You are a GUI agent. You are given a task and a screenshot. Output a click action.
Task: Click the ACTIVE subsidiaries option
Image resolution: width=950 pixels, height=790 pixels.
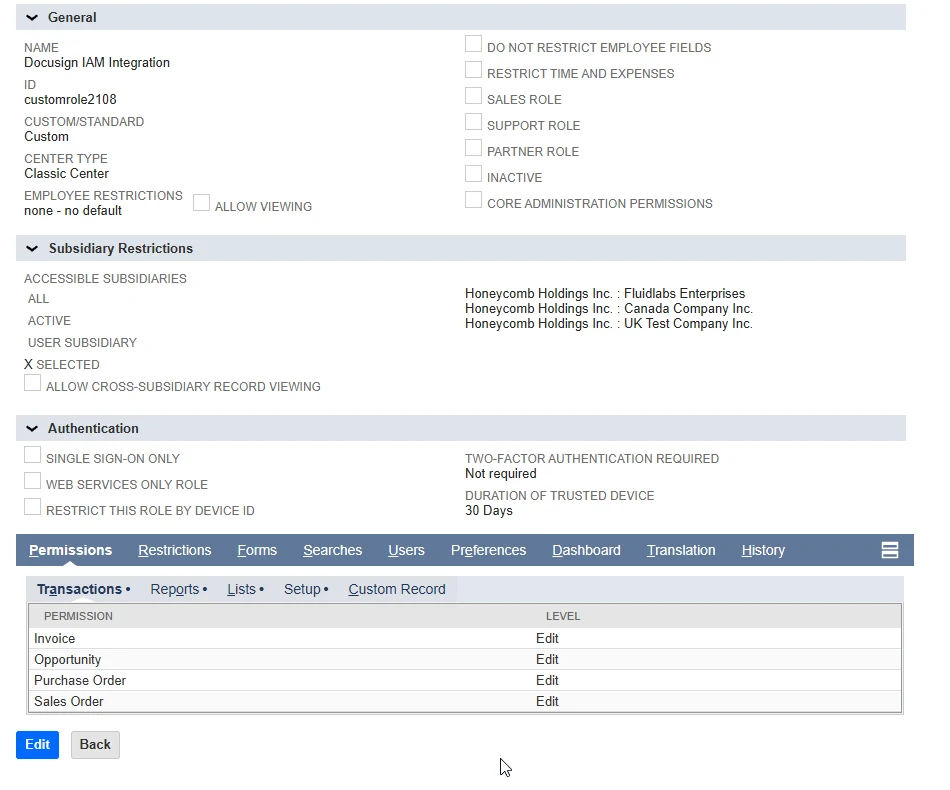[49, 321]
